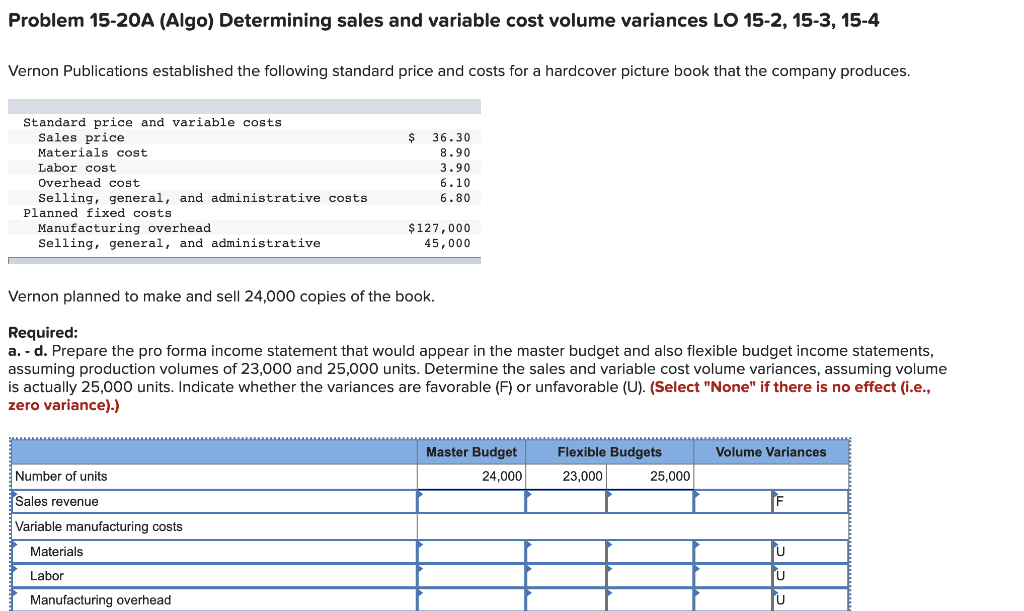The height and width of the screenshot is (611, 1024).
Task: Click the Sales revenue 25,000-unit flexible budget cell
Action: click(650, 501)
